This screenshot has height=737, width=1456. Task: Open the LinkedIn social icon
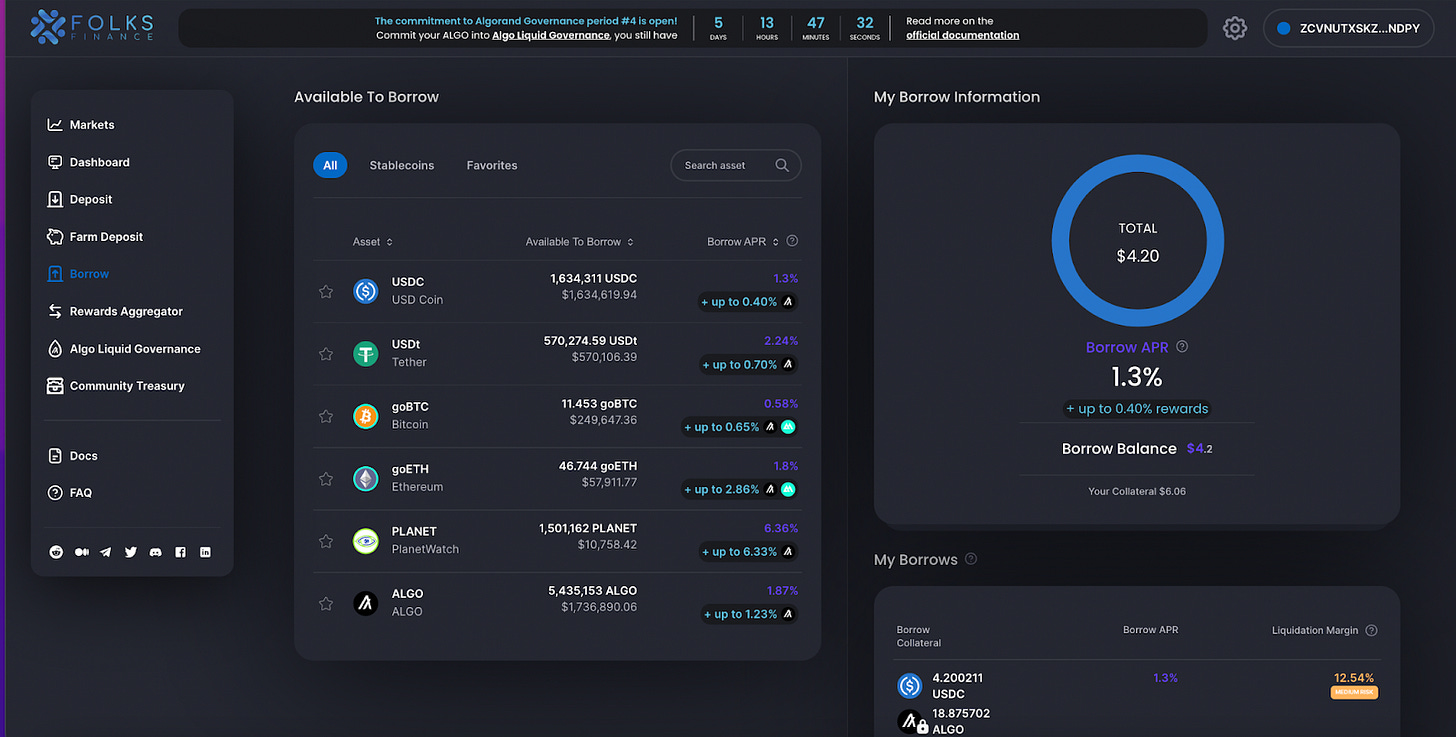205,552
